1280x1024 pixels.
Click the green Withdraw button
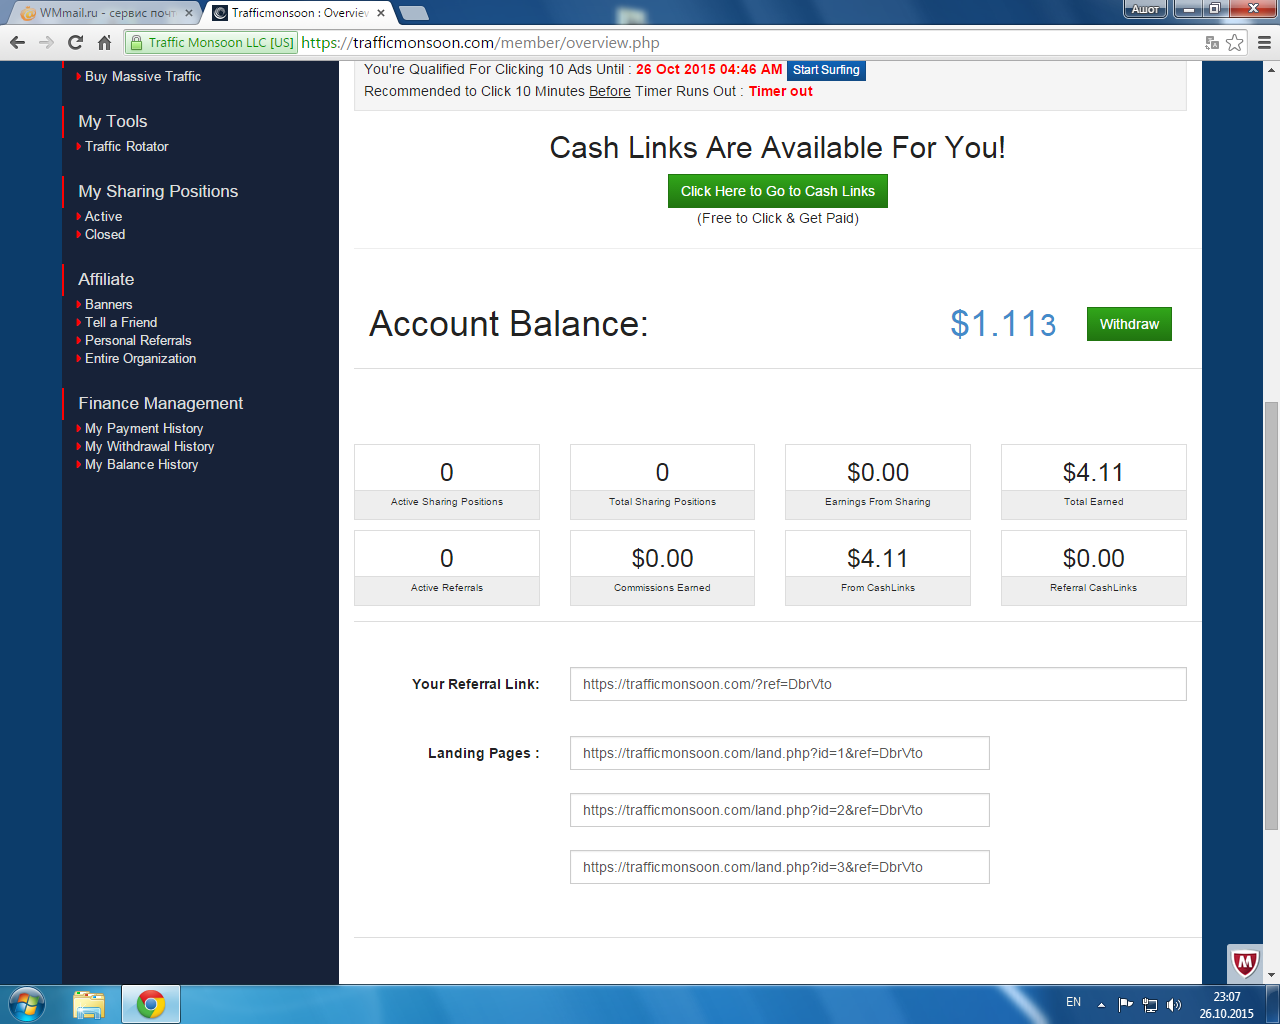click(1129, 324)
